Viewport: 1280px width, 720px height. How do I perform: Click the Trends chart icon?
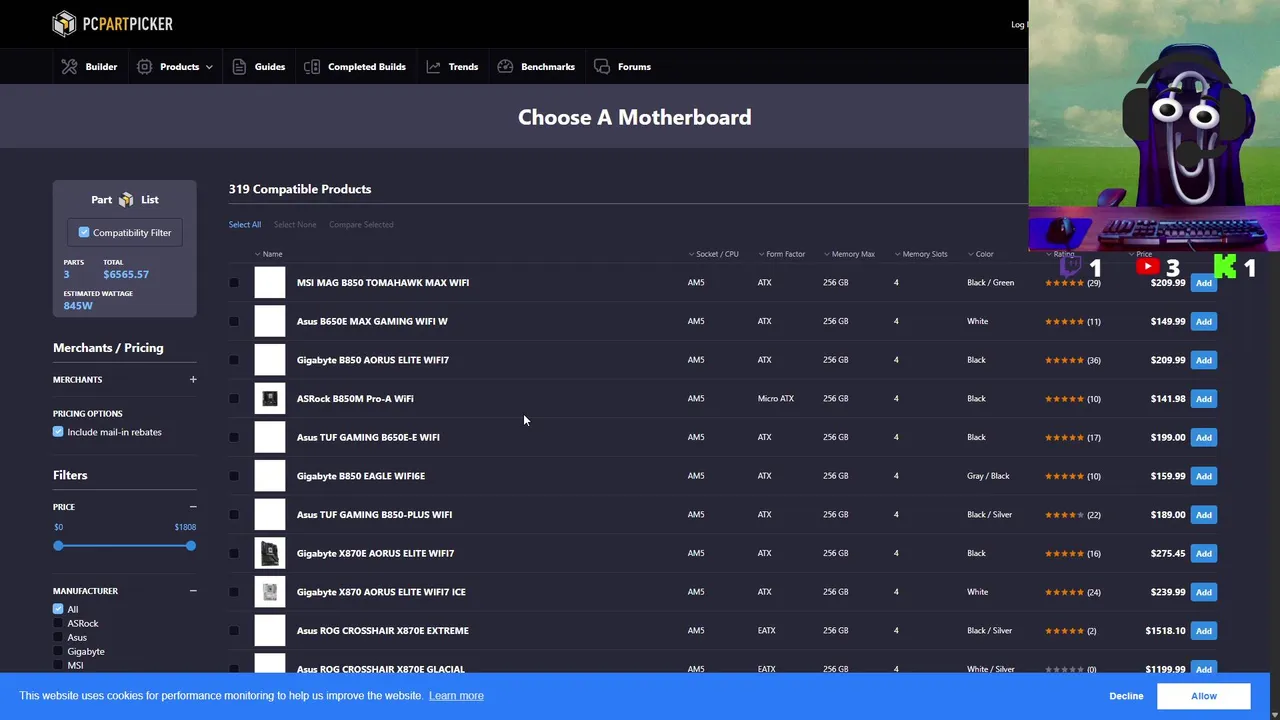(x=433, y=67)
